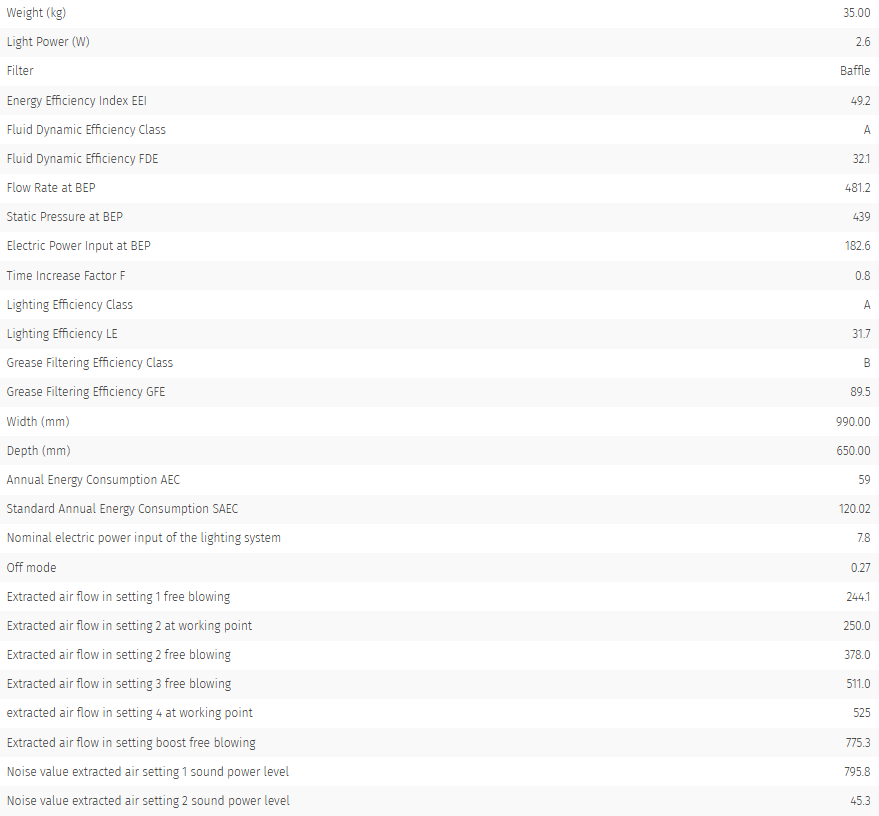Select Grease Filtering Efficiency GFE value 89.5
Image resolution: width=879 pixels, height=816 pixels.
click(x=860, y=392)
